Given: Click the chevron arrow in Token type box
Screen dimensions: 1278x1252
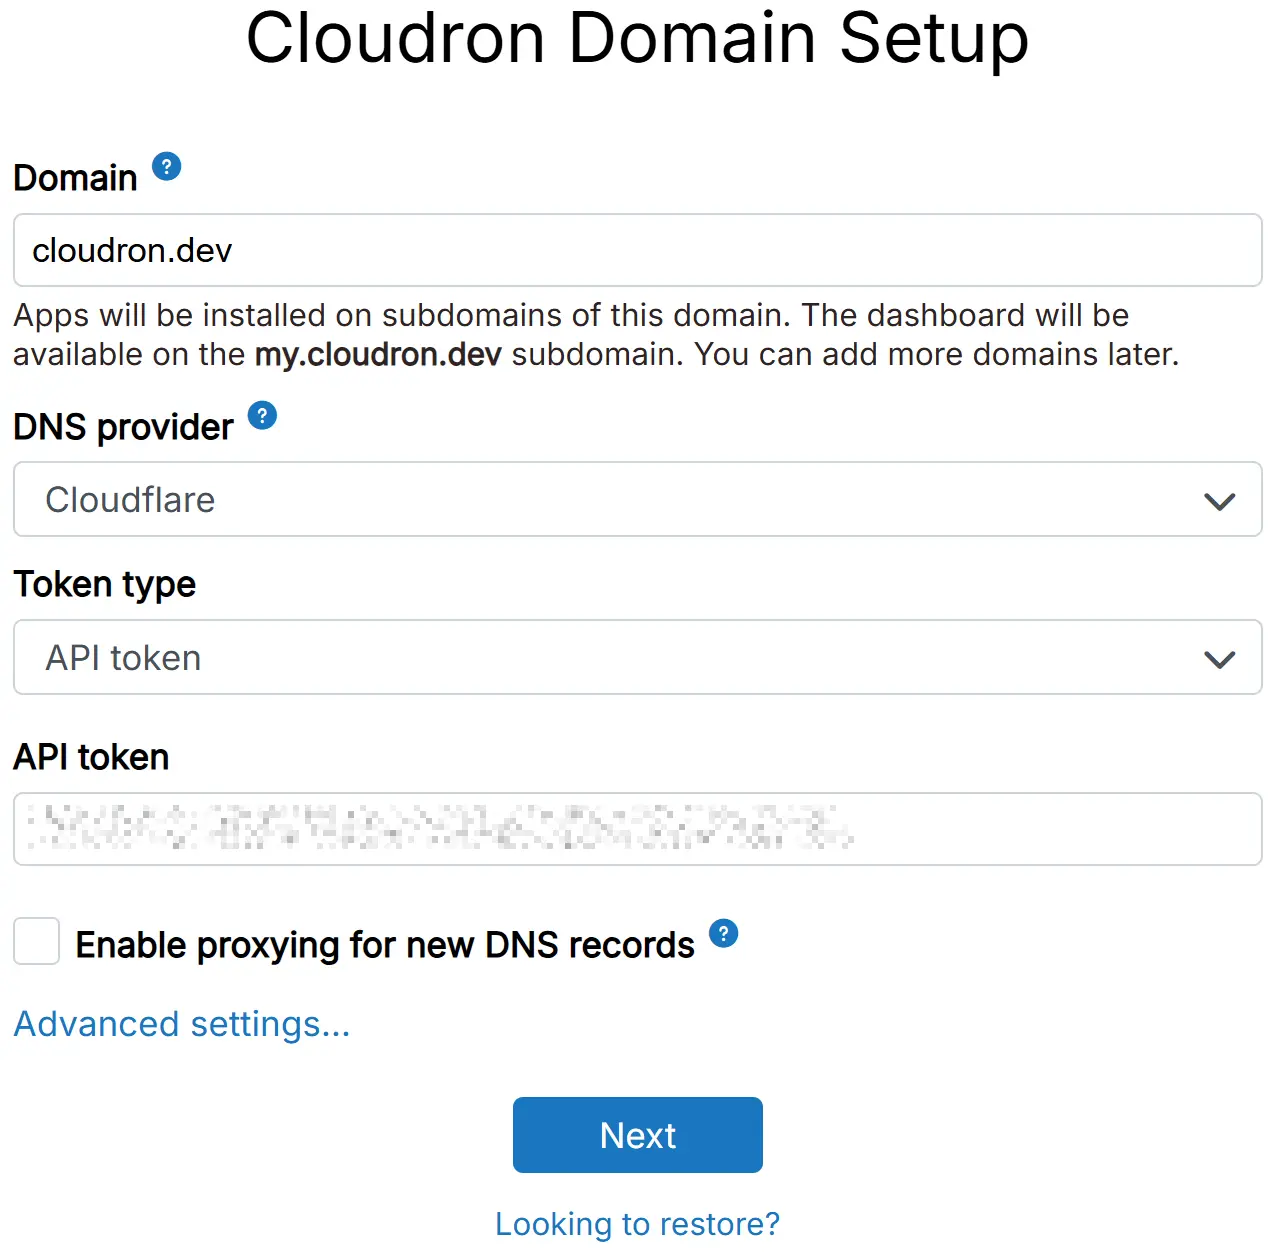Looking at the screenshot, I should [x=1219, y=659].
